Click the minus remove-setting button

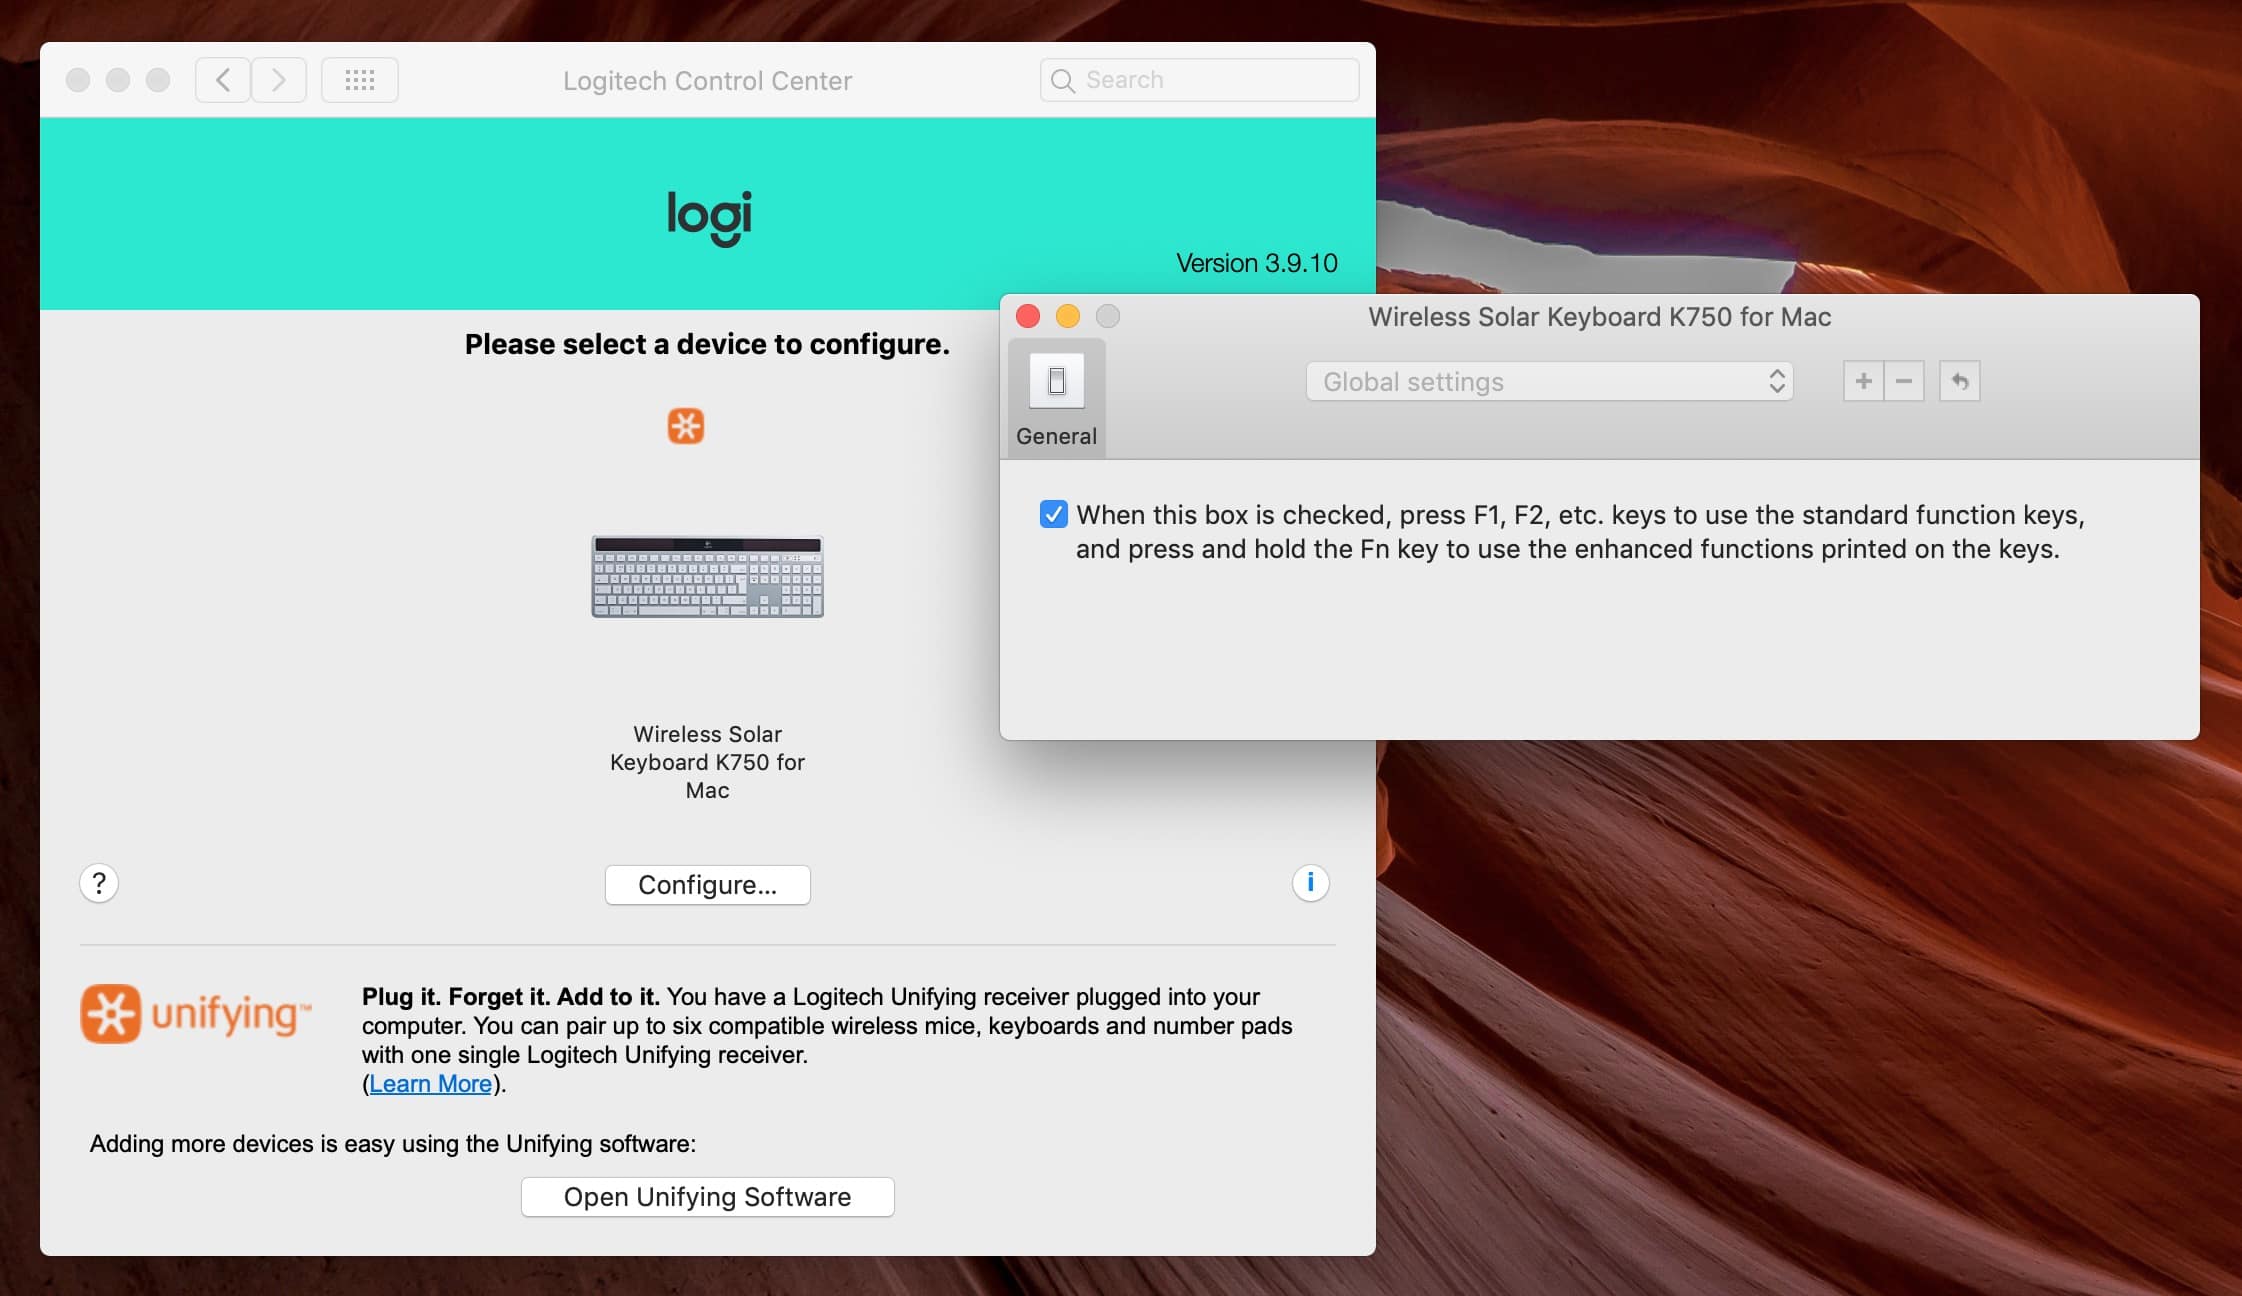(1904, 381)
